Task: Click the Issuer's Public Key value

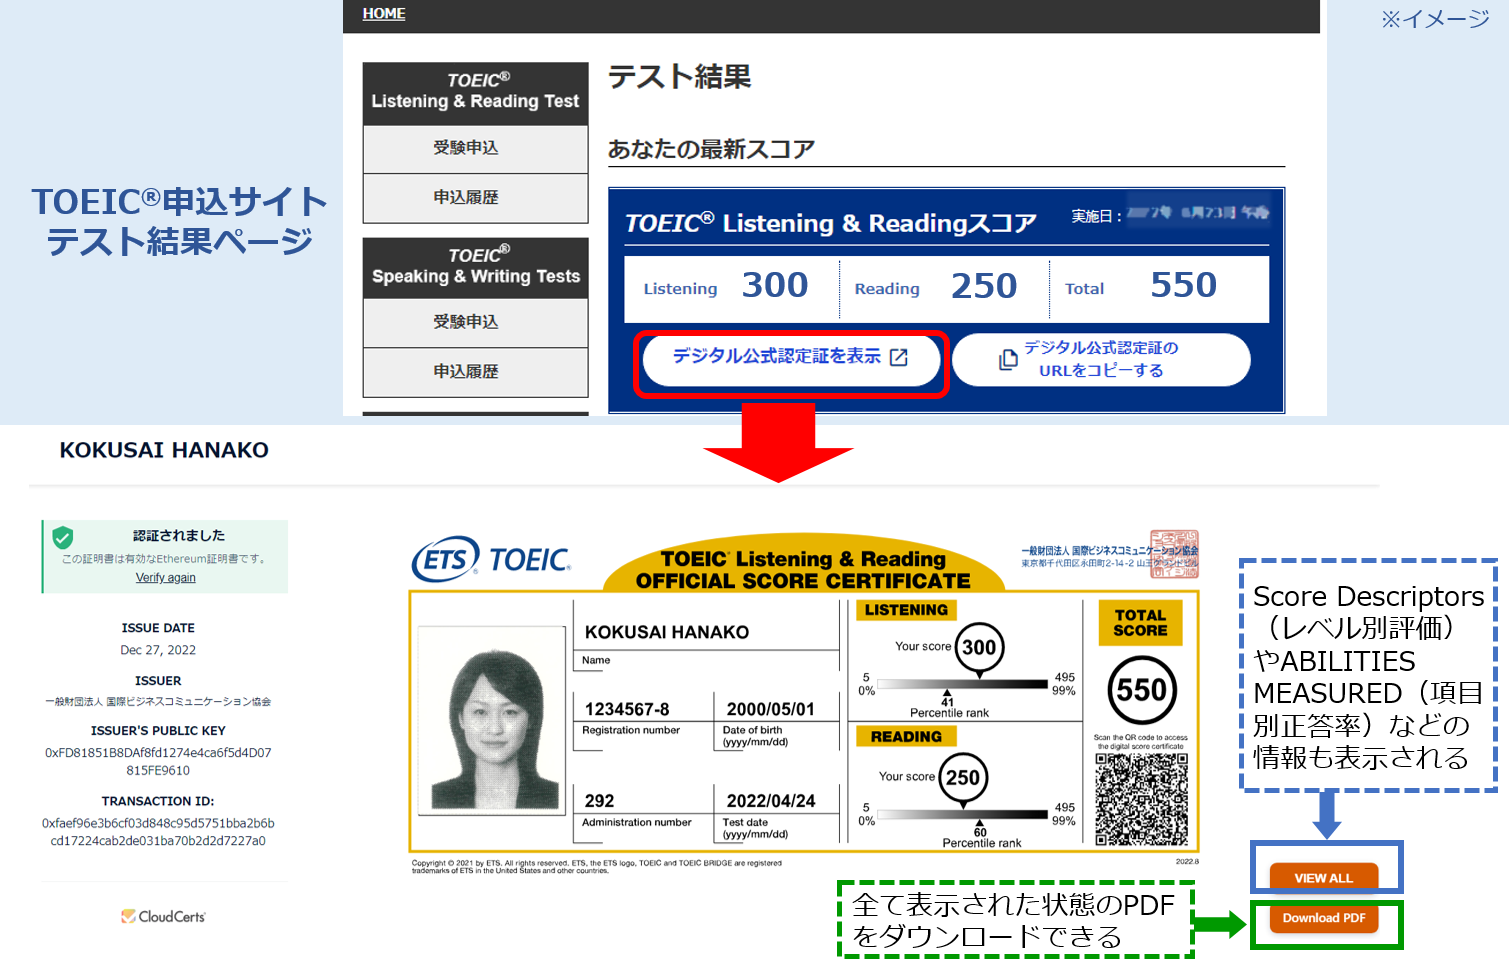Action: [157, 758]
